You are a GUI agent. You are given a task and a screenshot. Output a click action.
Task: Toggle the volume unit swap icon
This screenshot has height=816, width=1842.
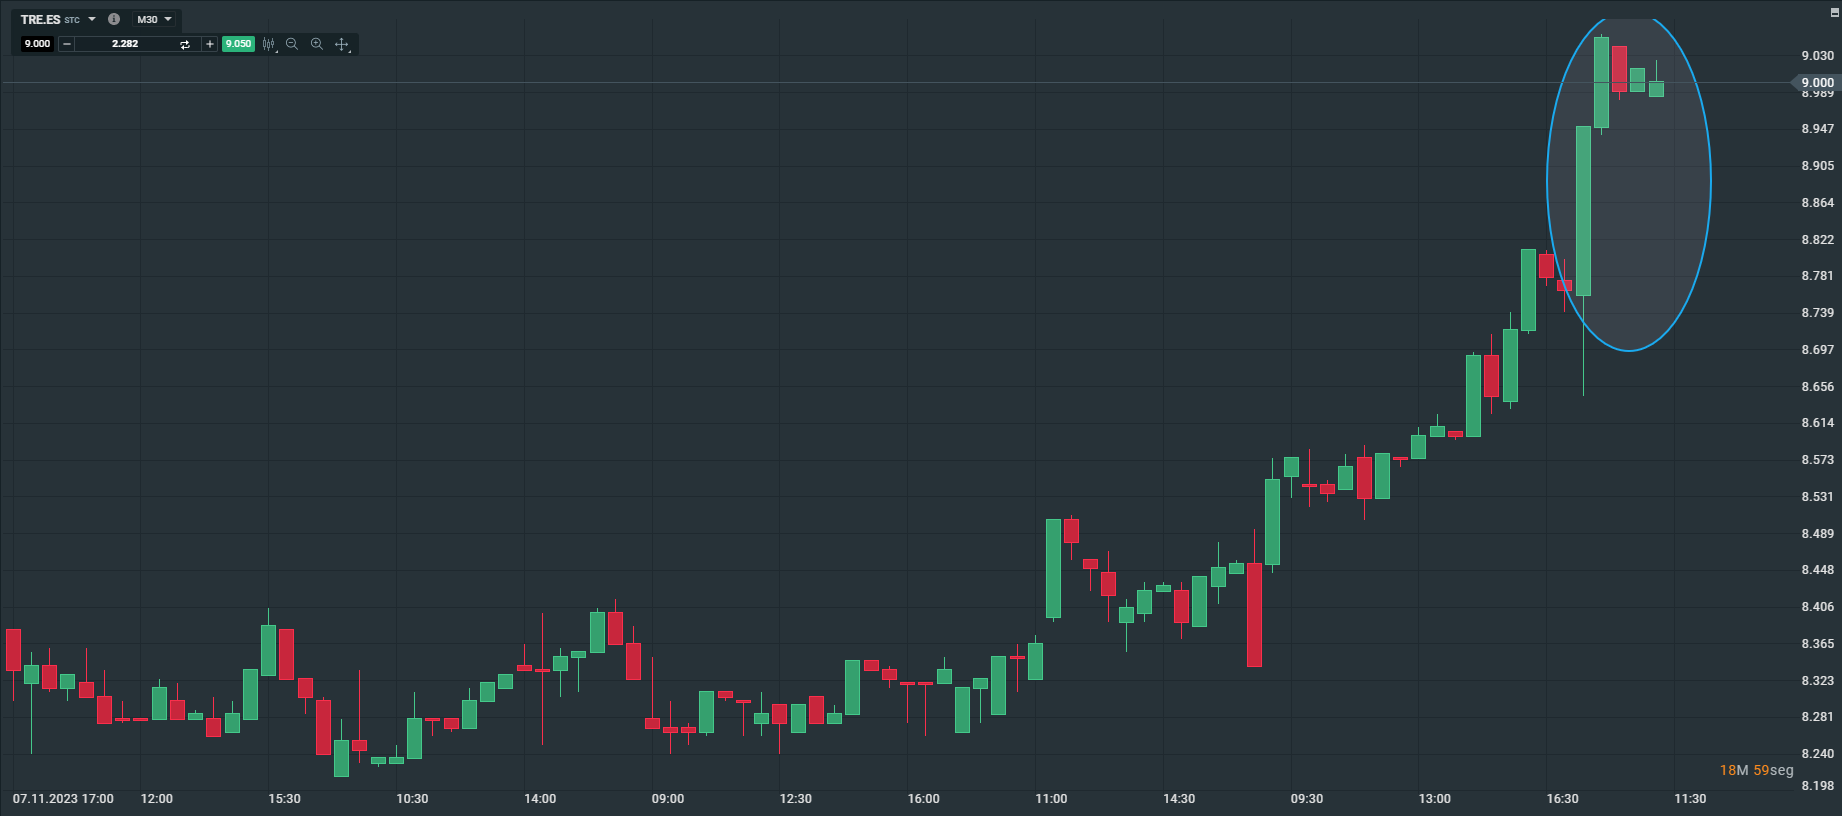(185, 44)
